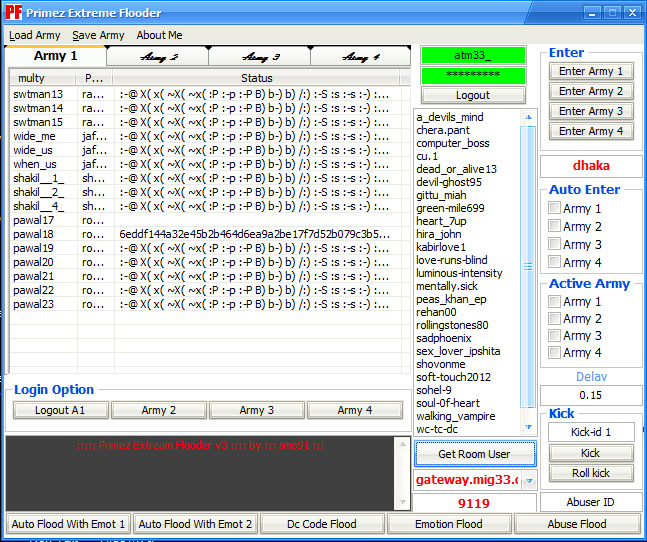Click Login Option Army 3 button
647x542 pixels.
(x=257, y=410)
